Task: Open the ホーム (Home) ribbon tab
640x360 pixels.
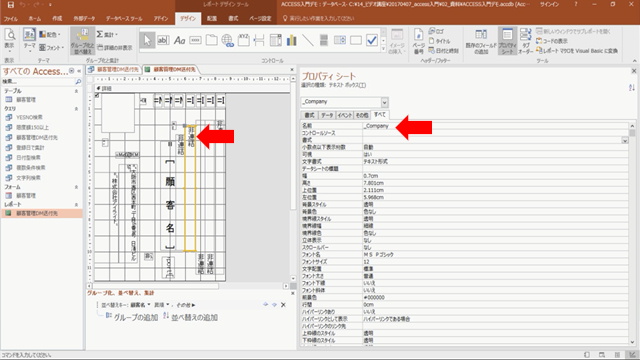Action: pos(35,18)
